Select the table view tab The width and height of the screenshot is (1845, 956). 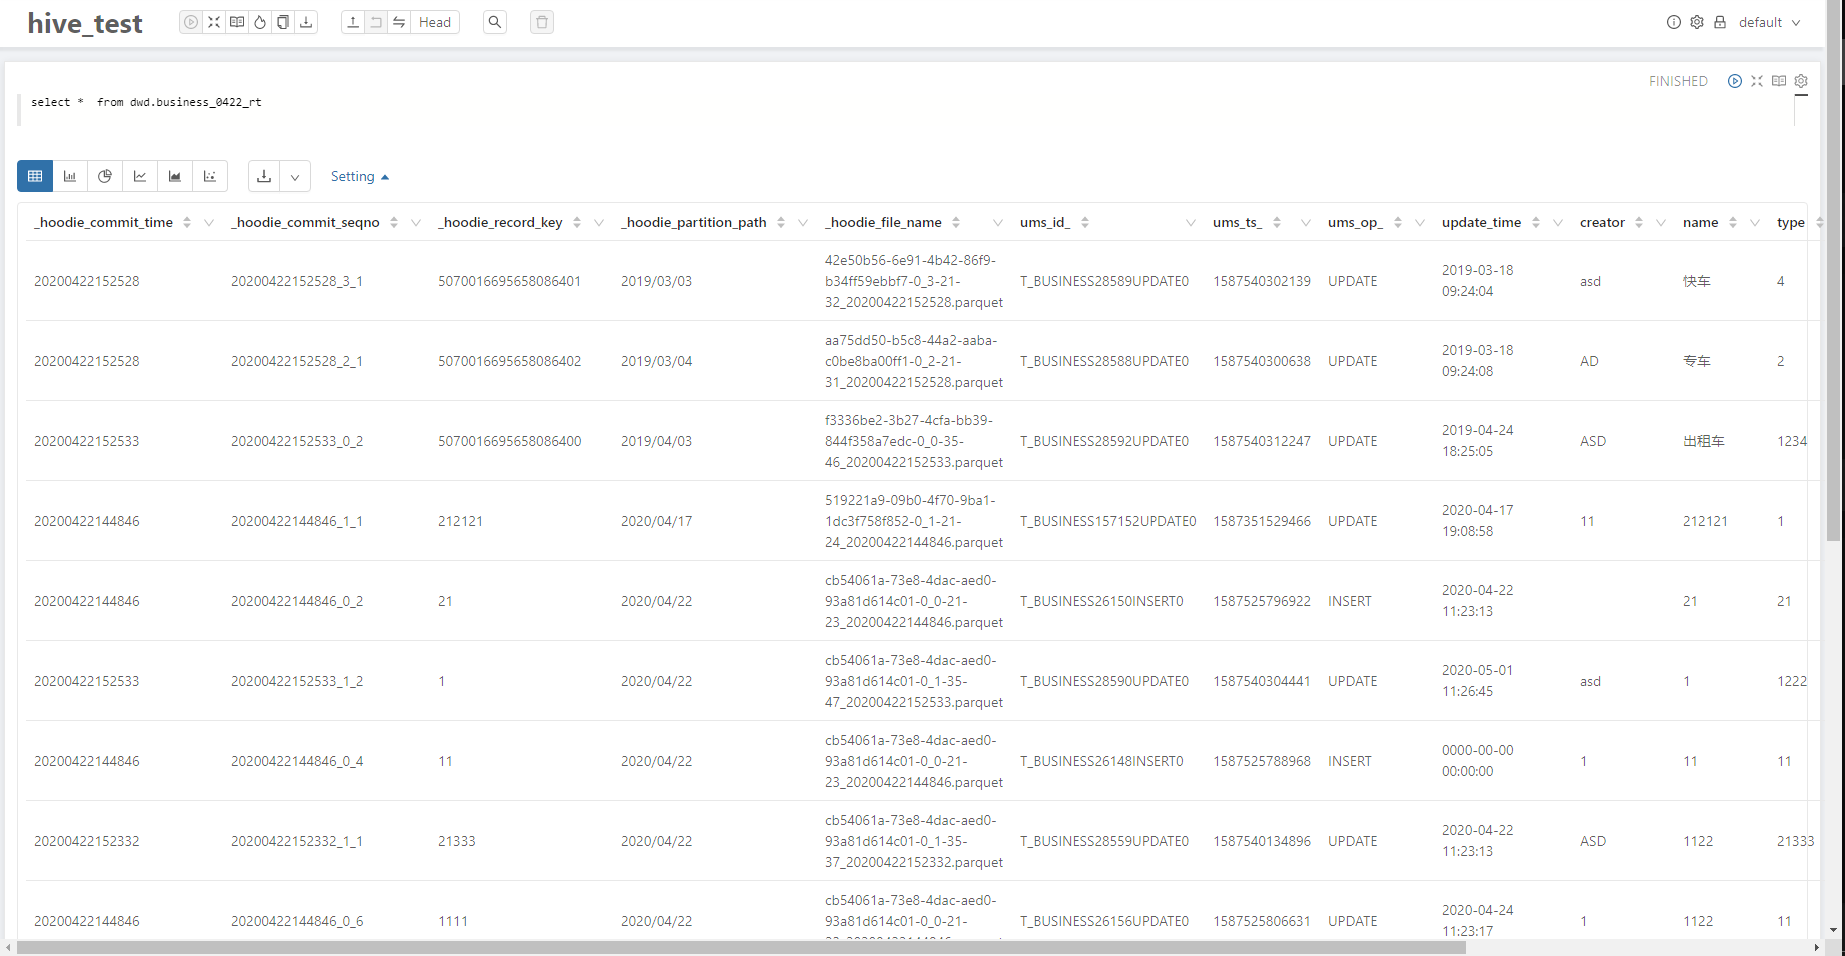[x=35, y=176]
